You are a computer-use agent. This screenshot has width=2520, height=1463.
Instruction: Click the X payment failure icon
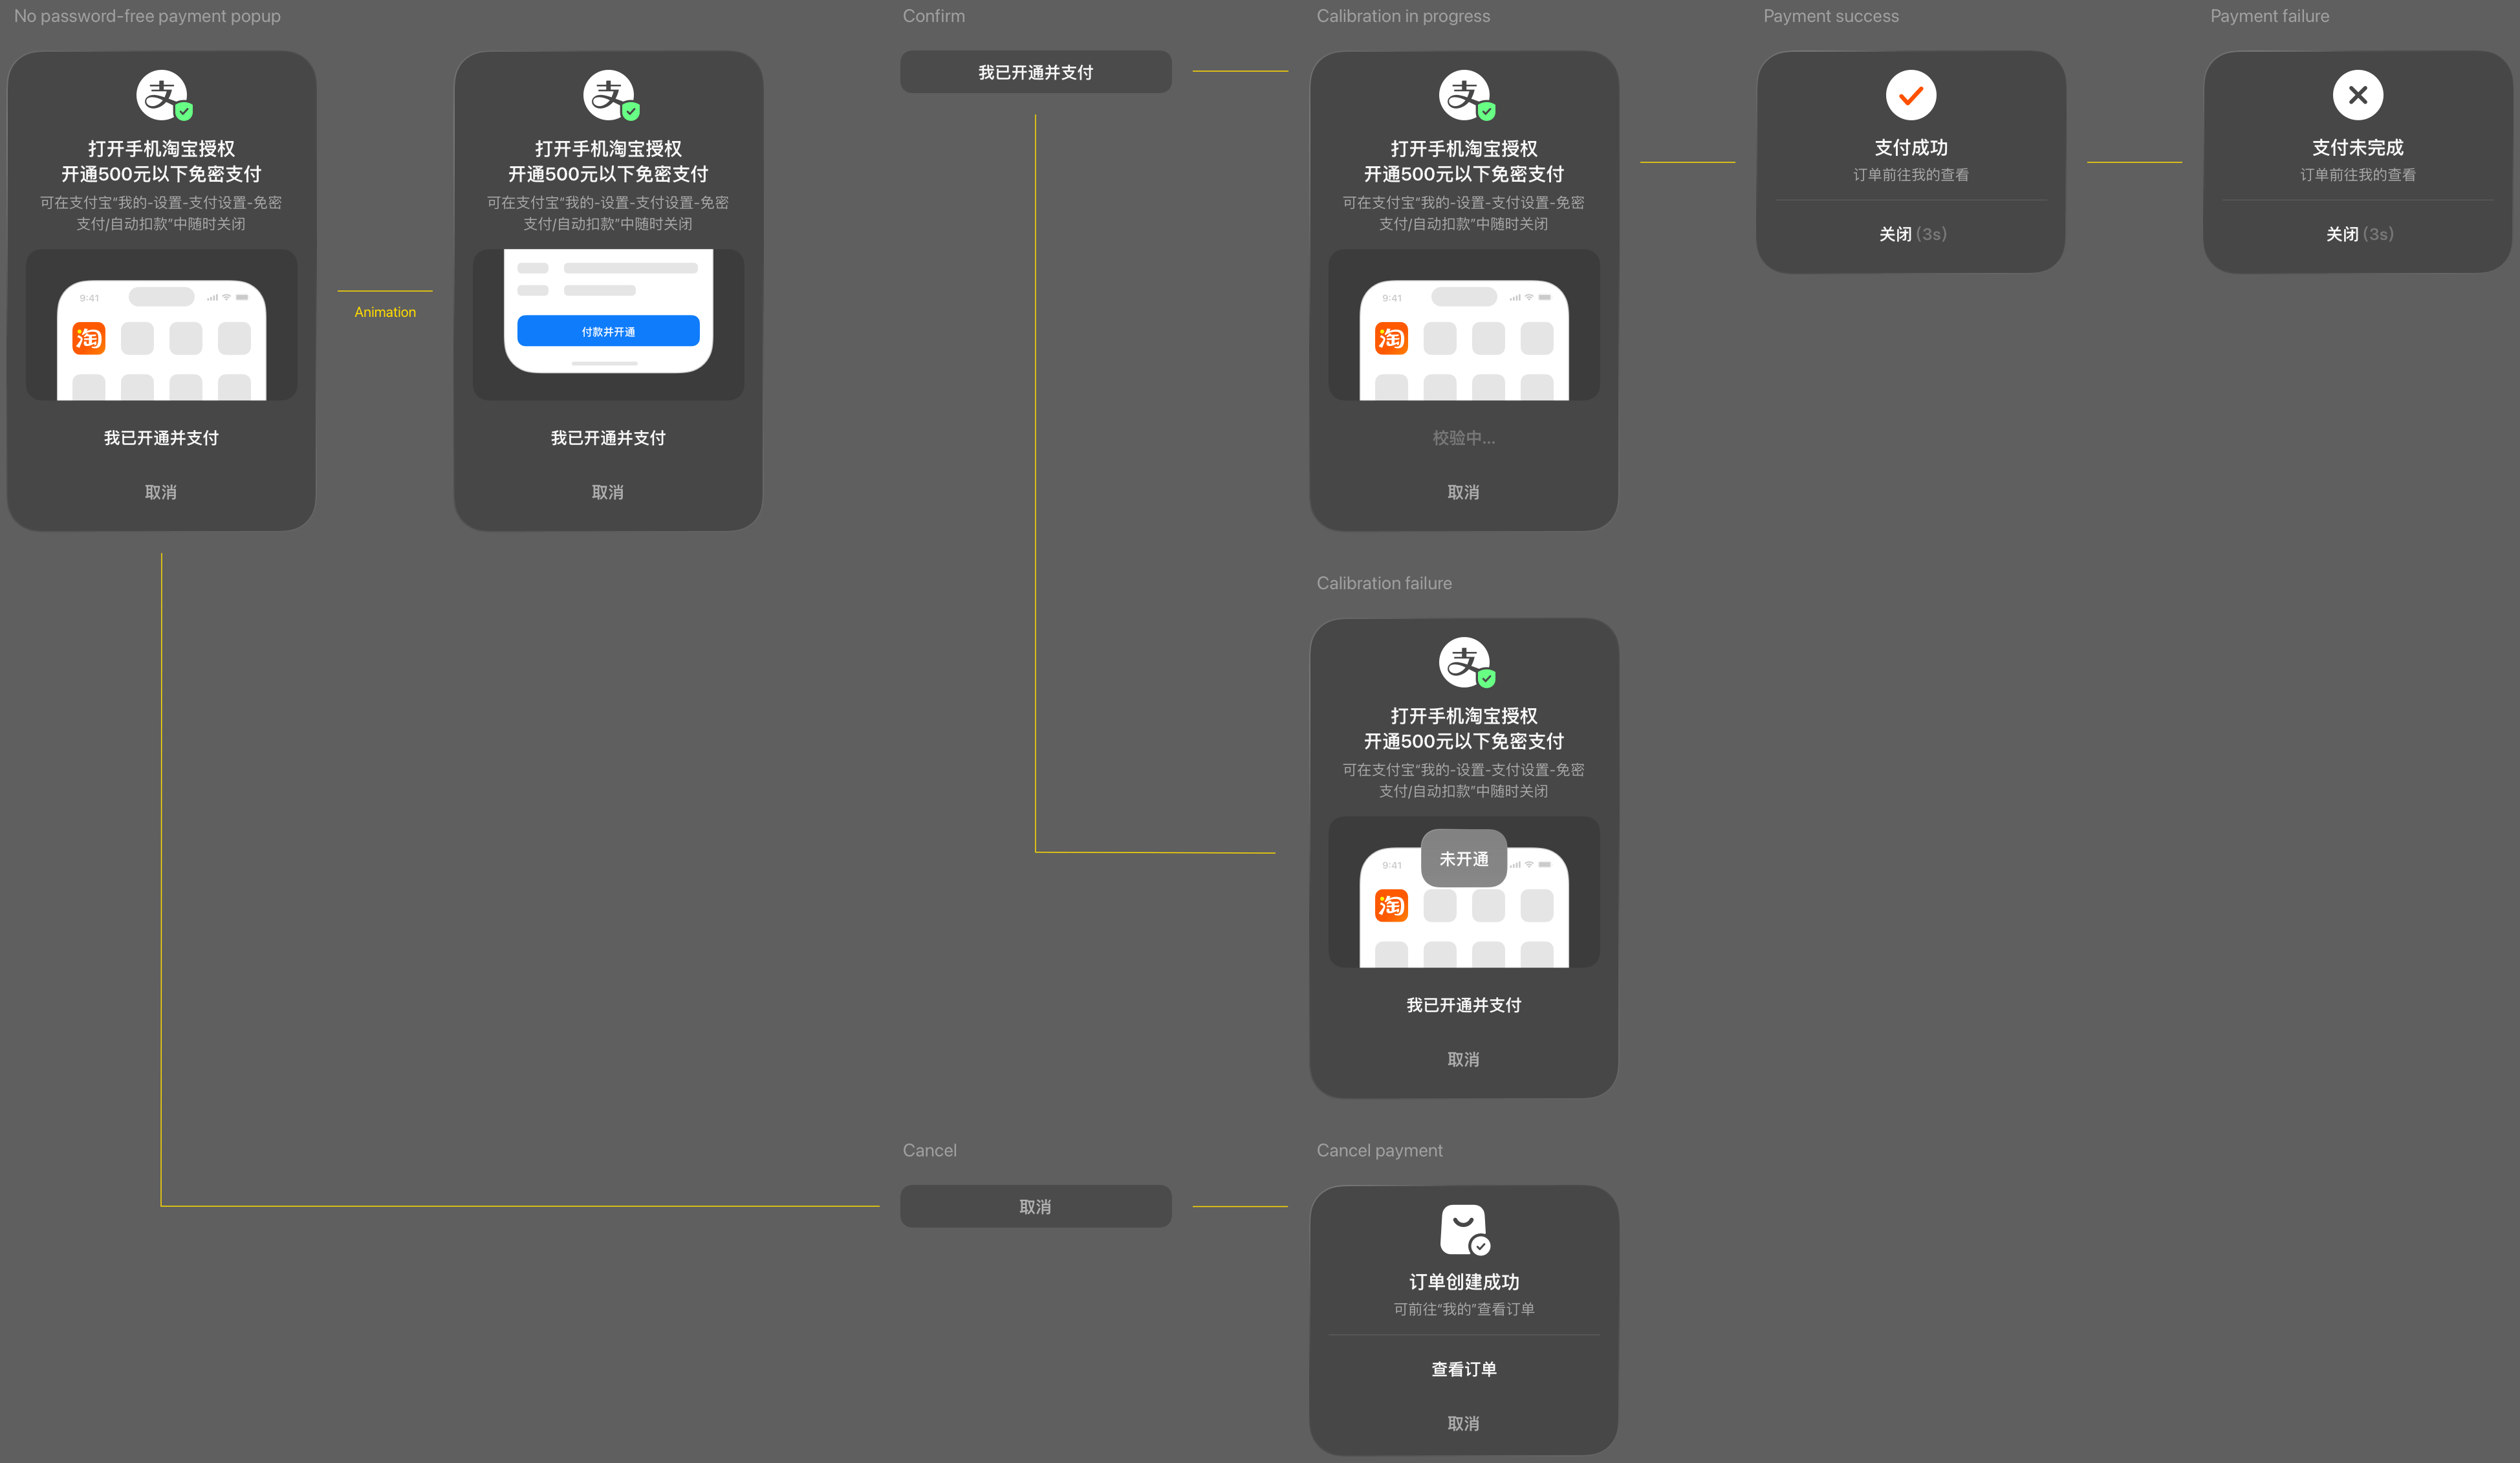coord(2357,95)
